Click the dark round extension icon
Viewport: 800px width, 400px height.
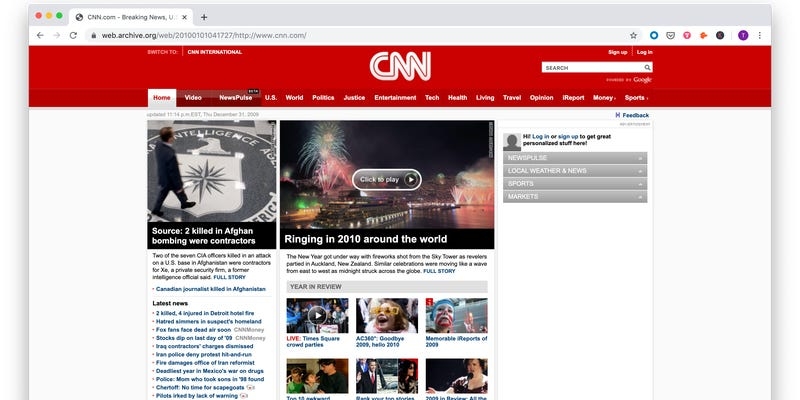(x=720, y=35)
